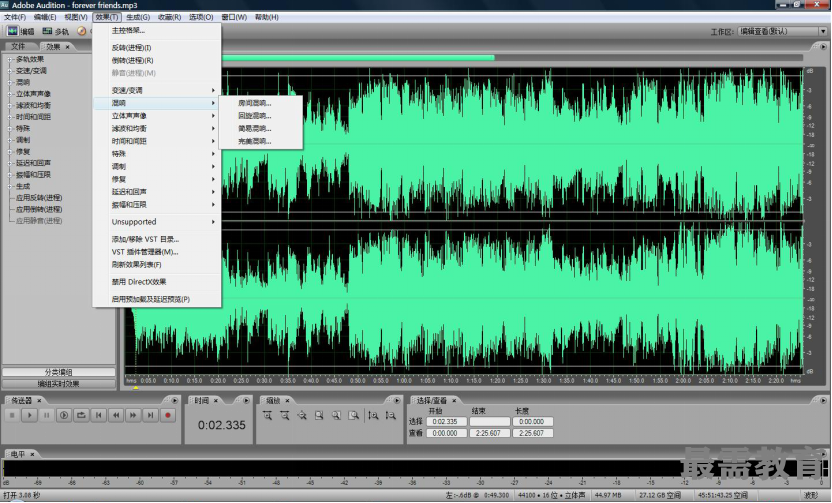Open the Unsupported submenu

tap(157, 222)
